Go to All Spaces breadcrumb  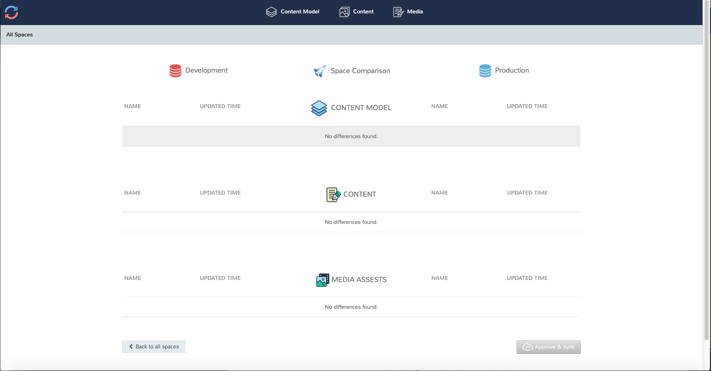(x=19, y=34)
